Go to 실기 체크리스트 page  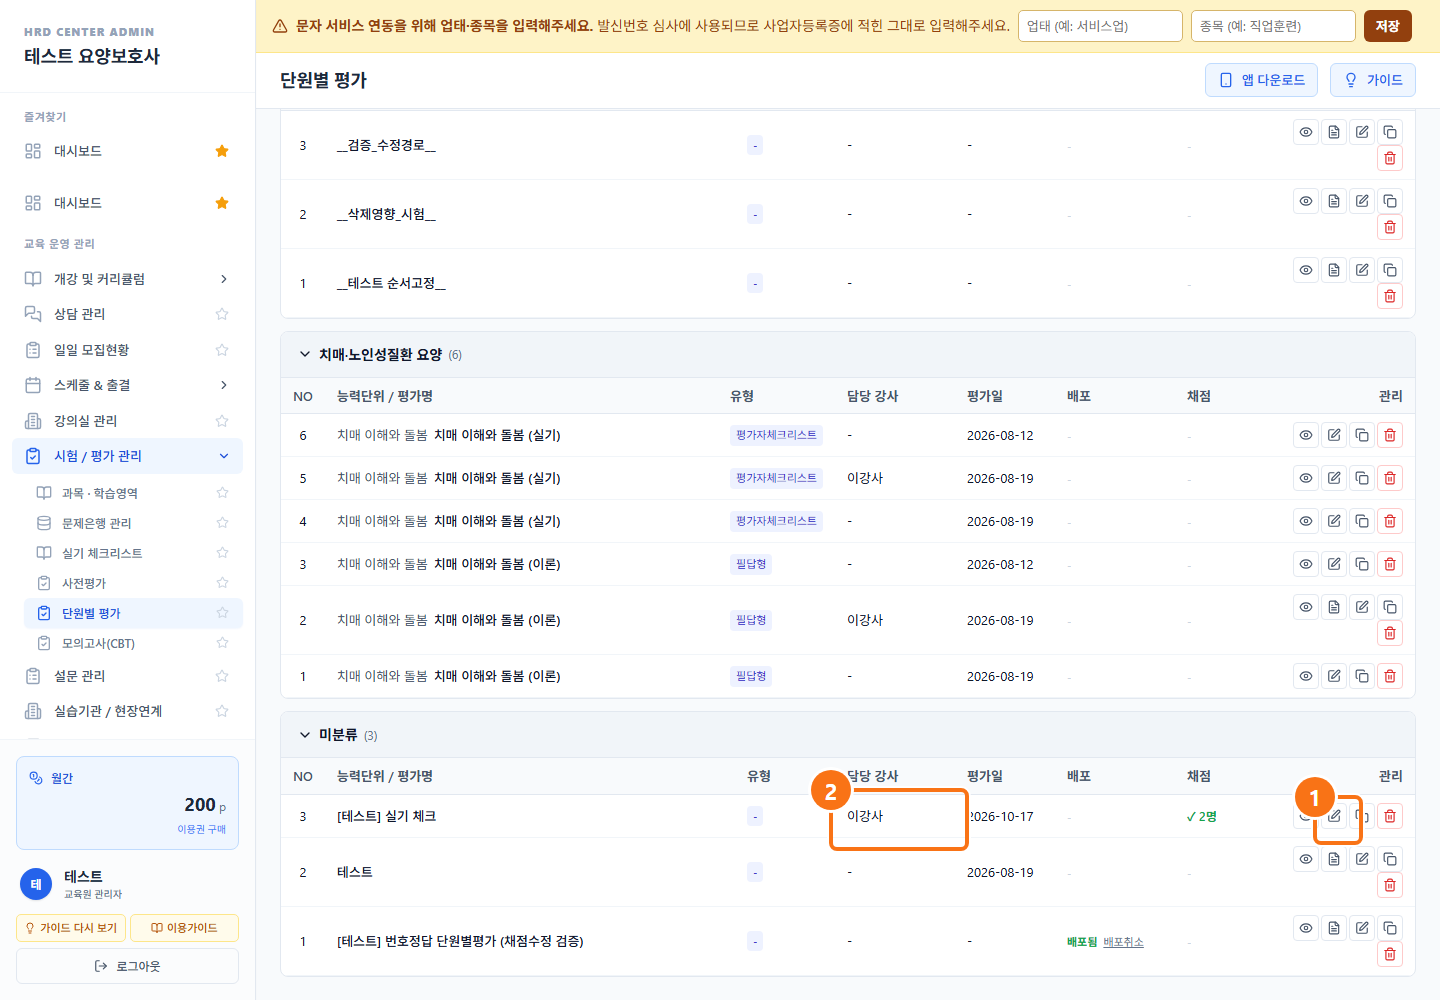[133, 553]
